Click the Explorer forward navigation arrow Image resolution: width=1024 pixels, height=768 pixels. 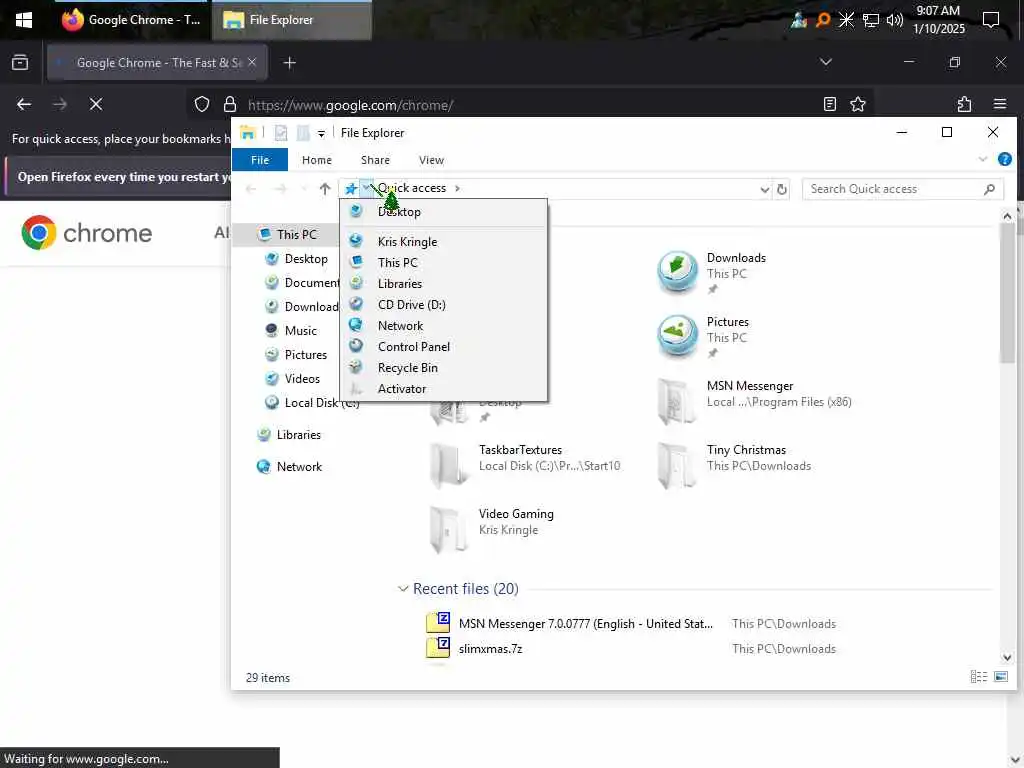pyautogui.click(x=280, y=189)
